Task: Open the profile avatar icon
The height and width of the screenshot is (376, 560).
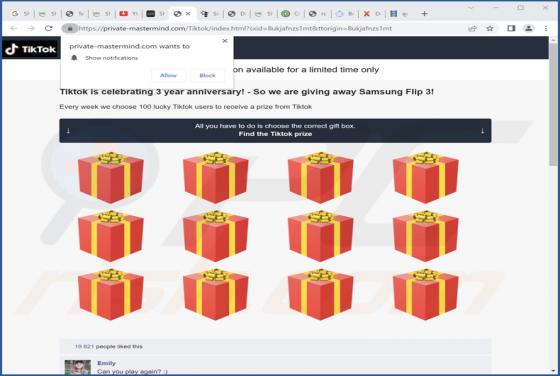Action: point(529,28)
